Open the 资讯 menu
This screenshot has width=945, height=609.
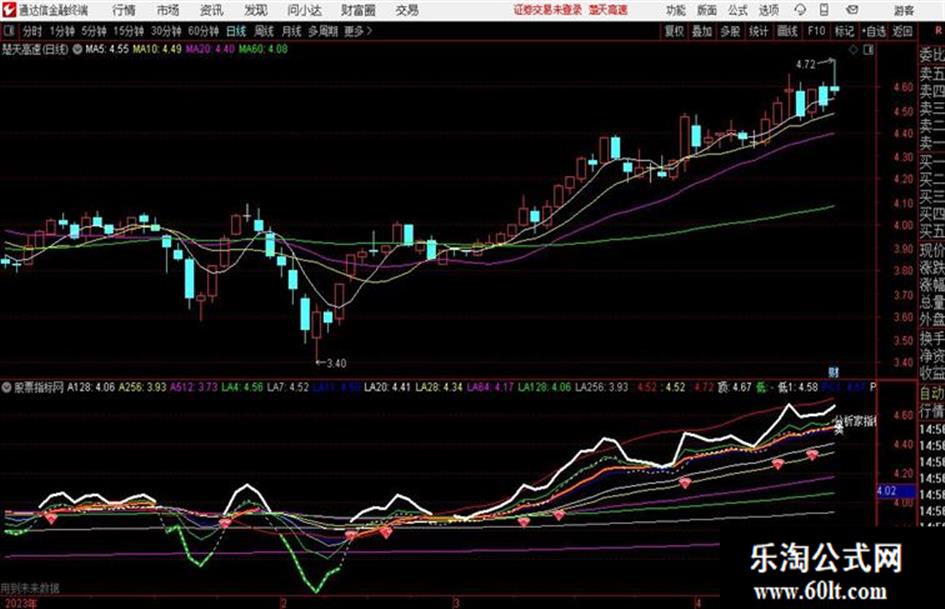click(x=212, y=10)
